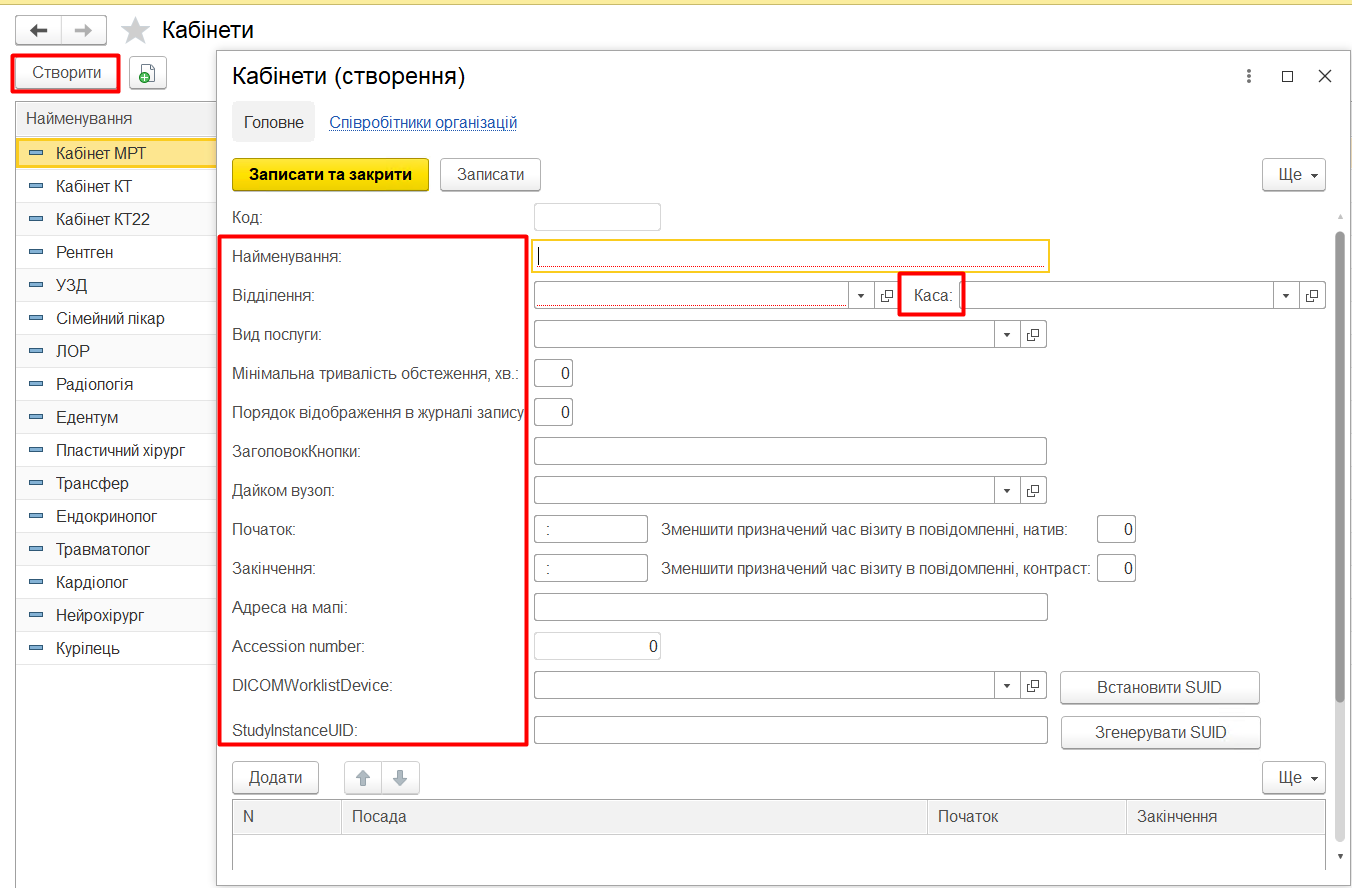Viewport: 1352px width, 888px height.
Task: Expand the DICOMWorklistDevice dropdown
Action: tap(1006, 686)
